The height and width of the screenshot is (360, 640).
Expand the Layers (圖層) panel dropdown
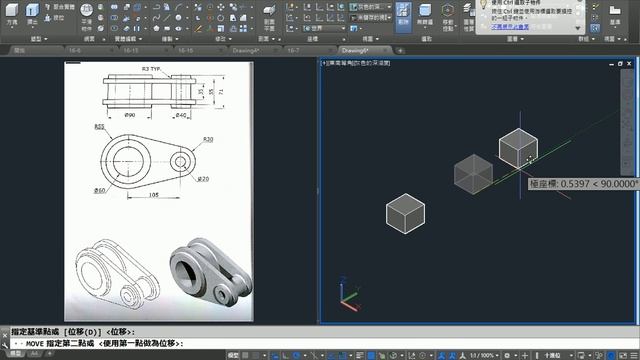point(515,39)
